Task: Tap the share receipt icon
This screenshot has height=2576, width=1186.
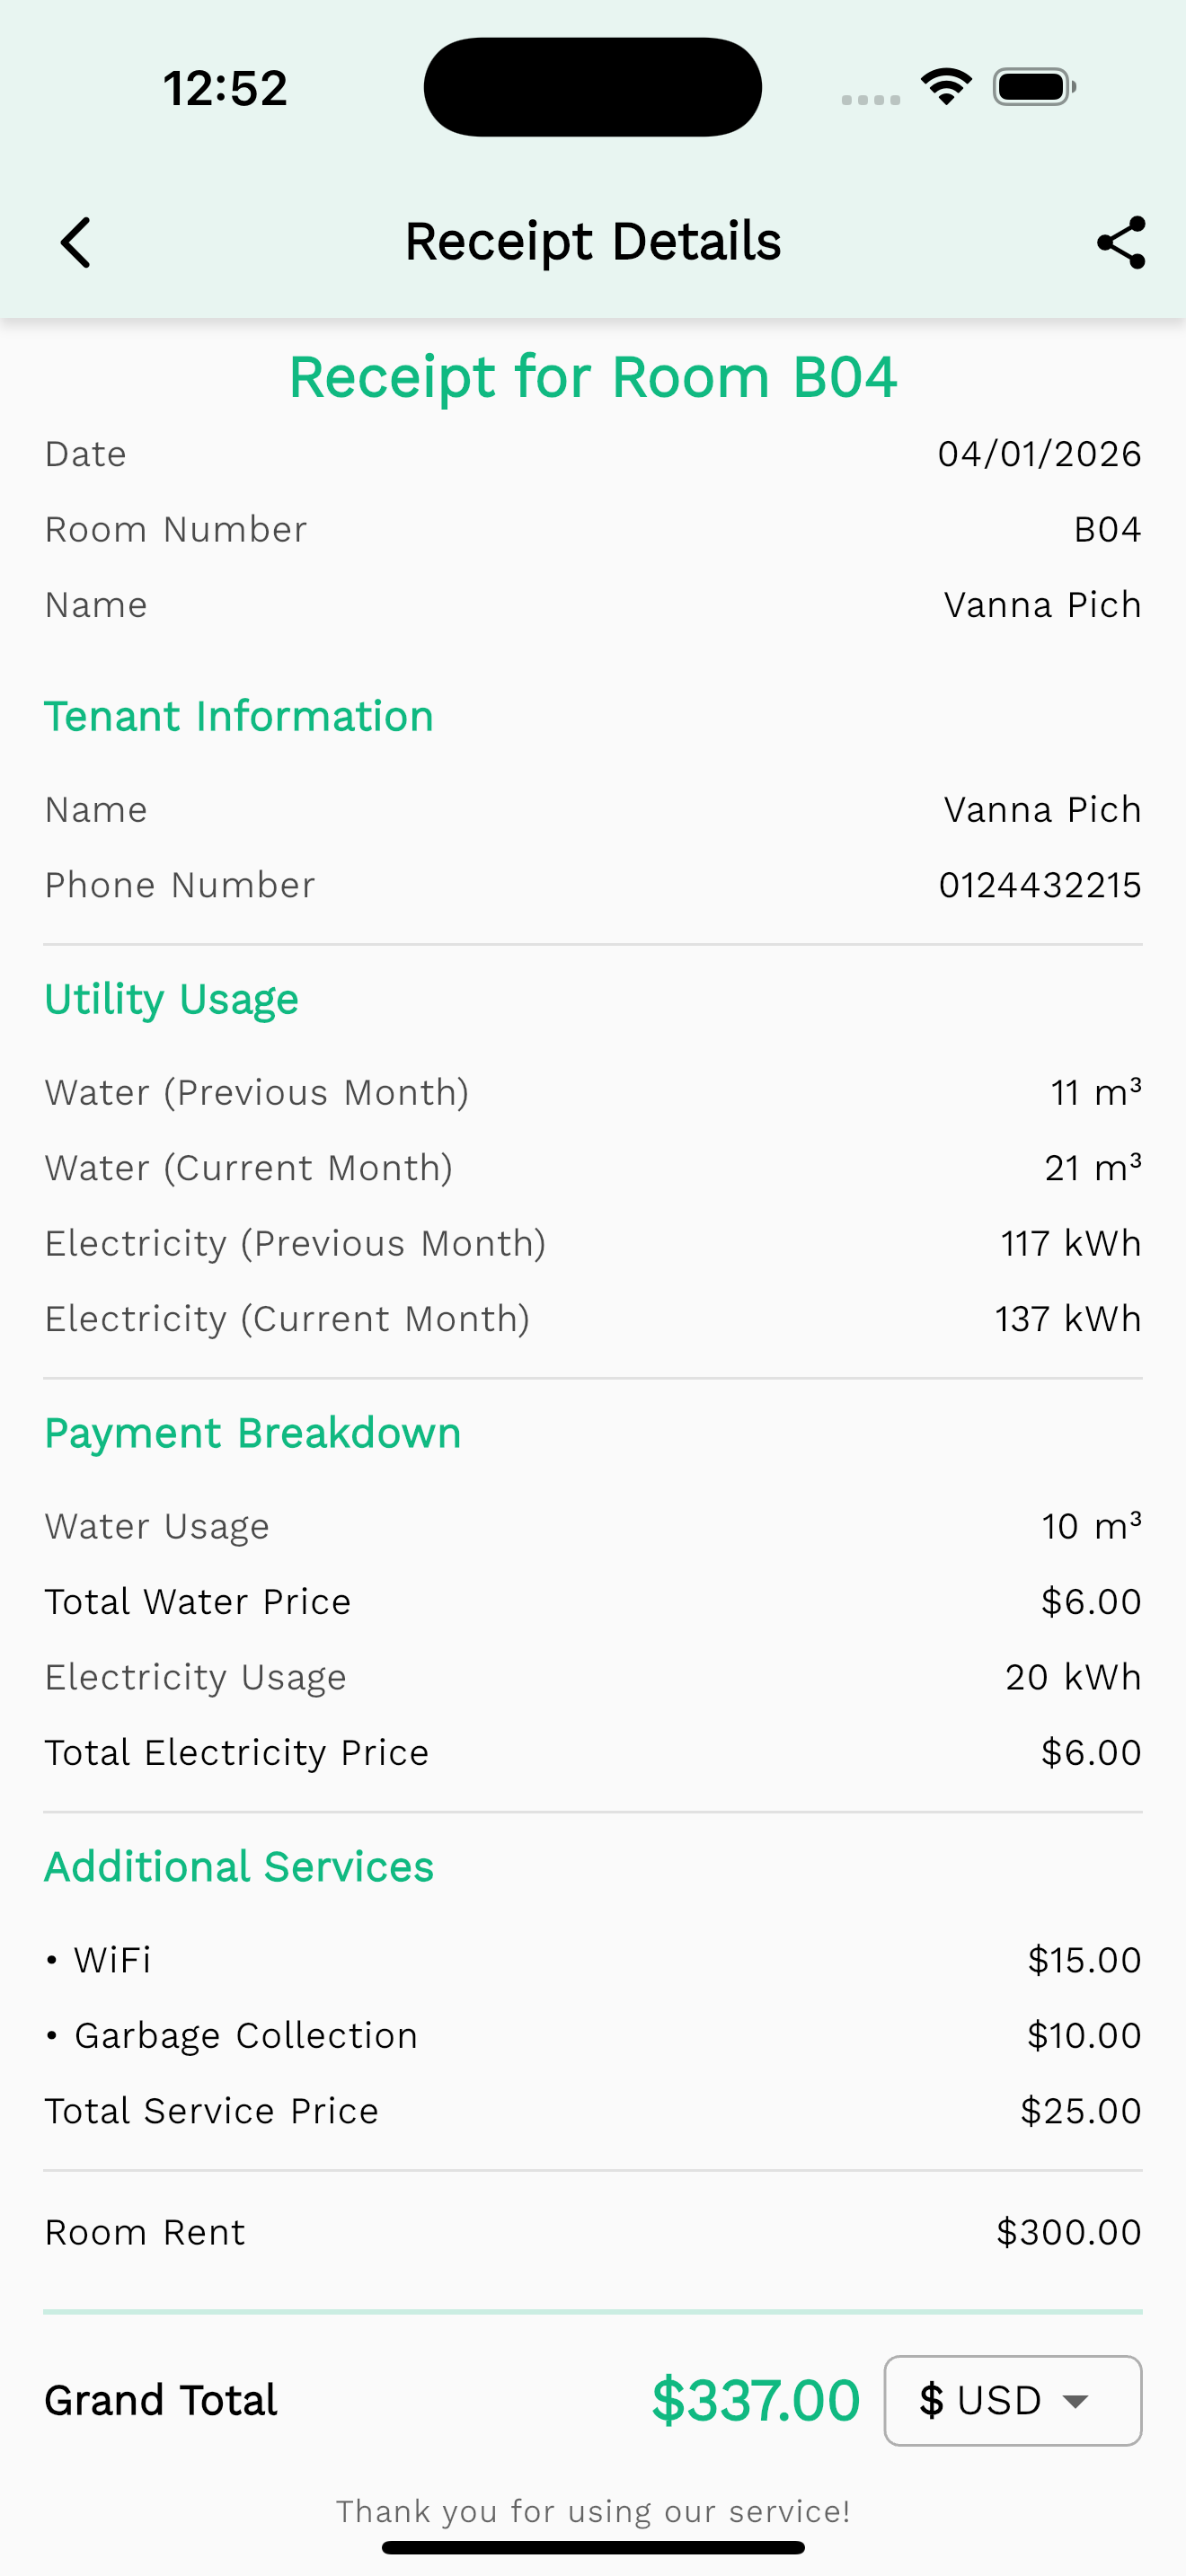Action: [x=1120, y=243]
